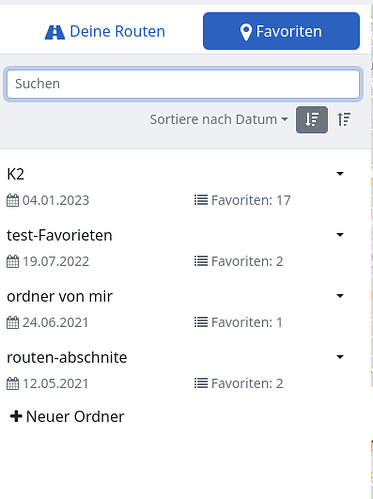Select the Favoriten tab
This screenshot has height=499, width=373.
(281, 31)
